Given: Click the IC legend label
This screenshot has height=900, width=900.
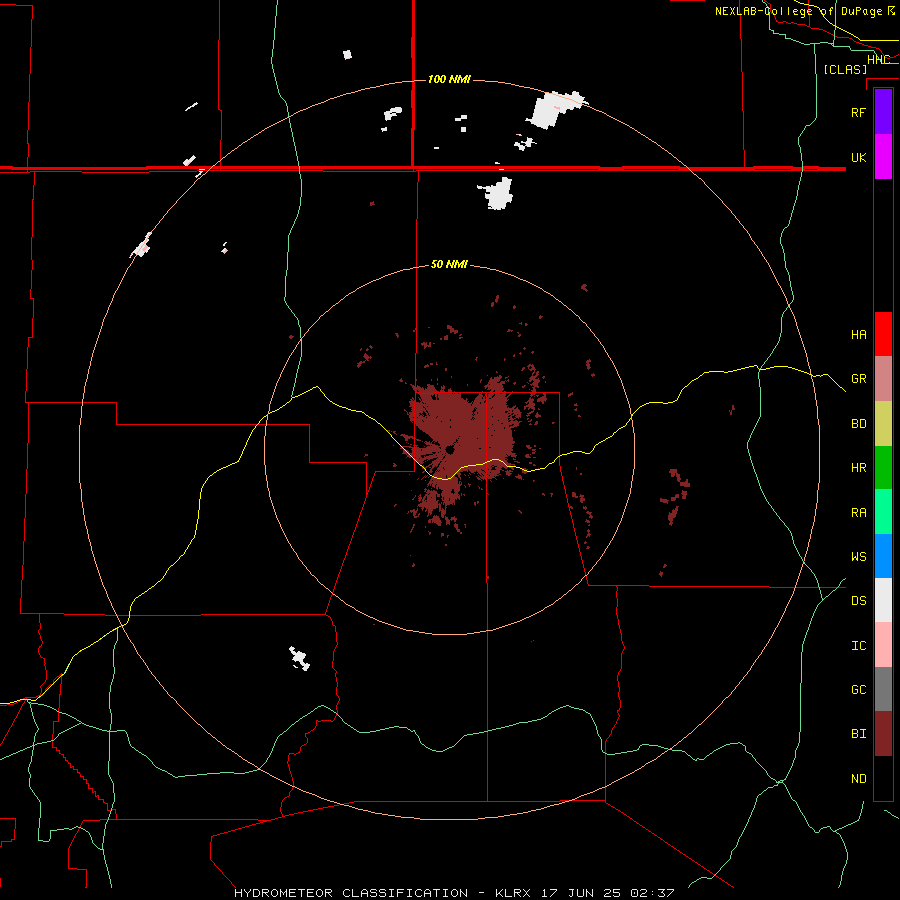Looking at the screenshot, I should click(858, 645).
